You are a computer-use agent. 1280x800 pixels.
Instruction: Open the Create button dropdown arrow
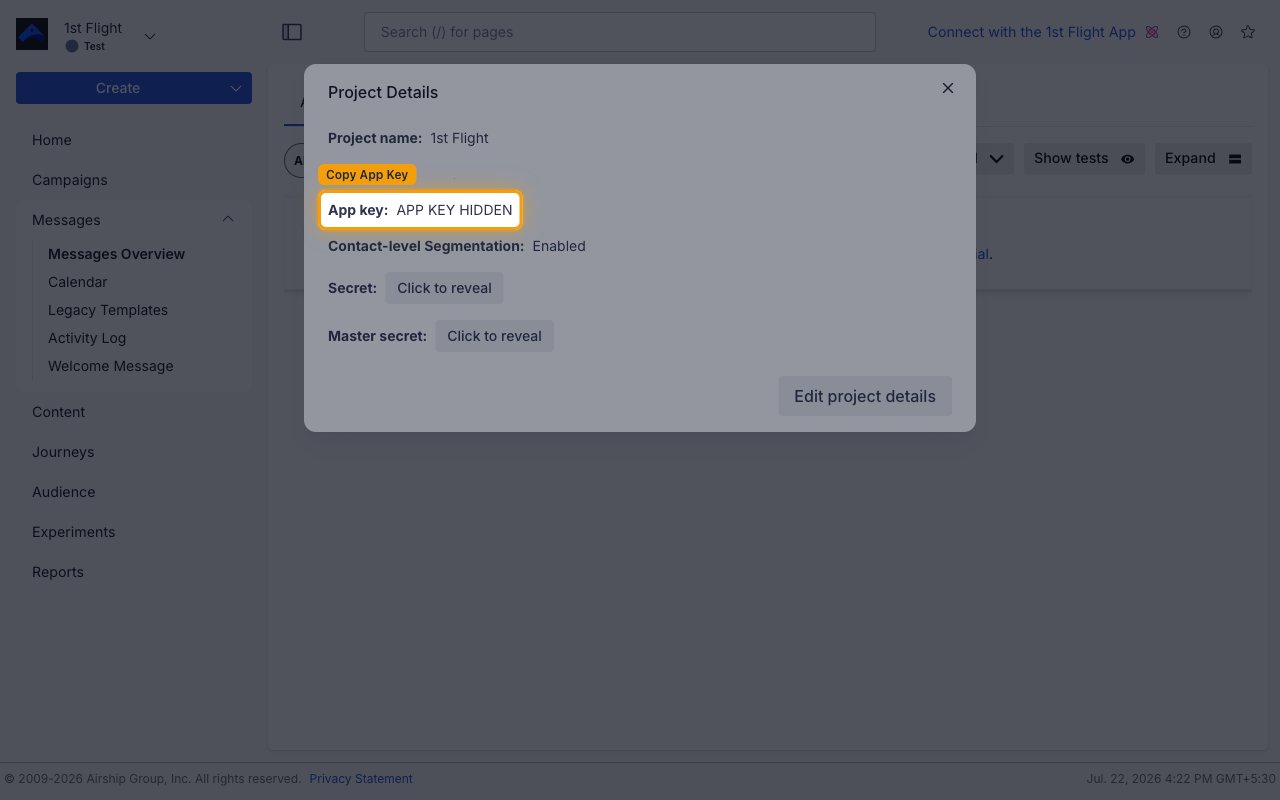click(236, 88)
